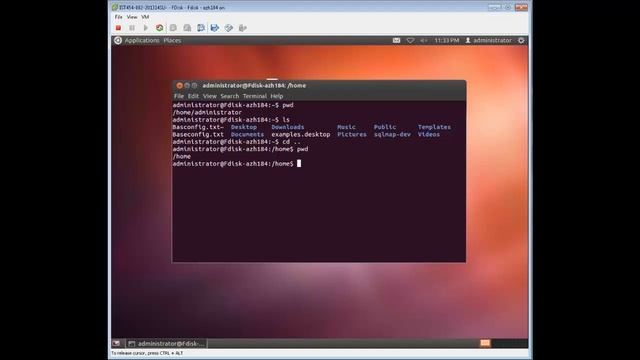Viewport: 640px width, 360px height.
Task: Click the 11:33 PM clock in panel
Action: coord(447,40)
